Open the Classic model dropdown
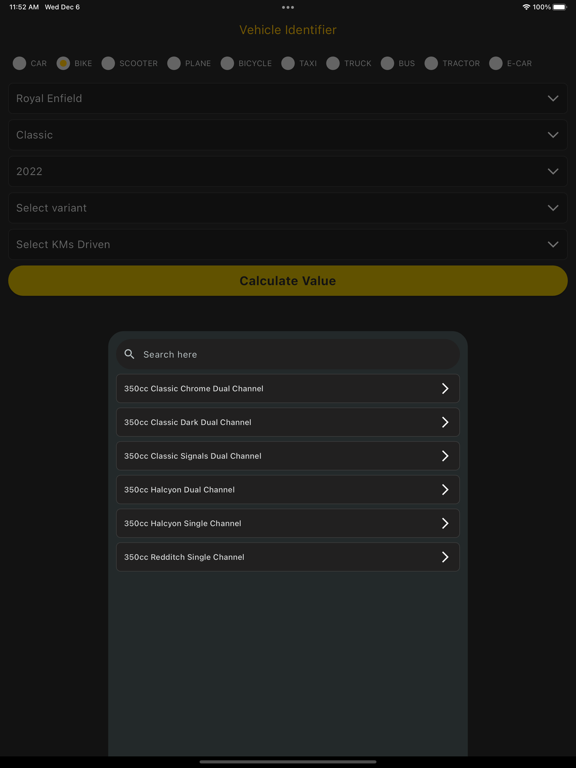576x768 pixels. 288,135
